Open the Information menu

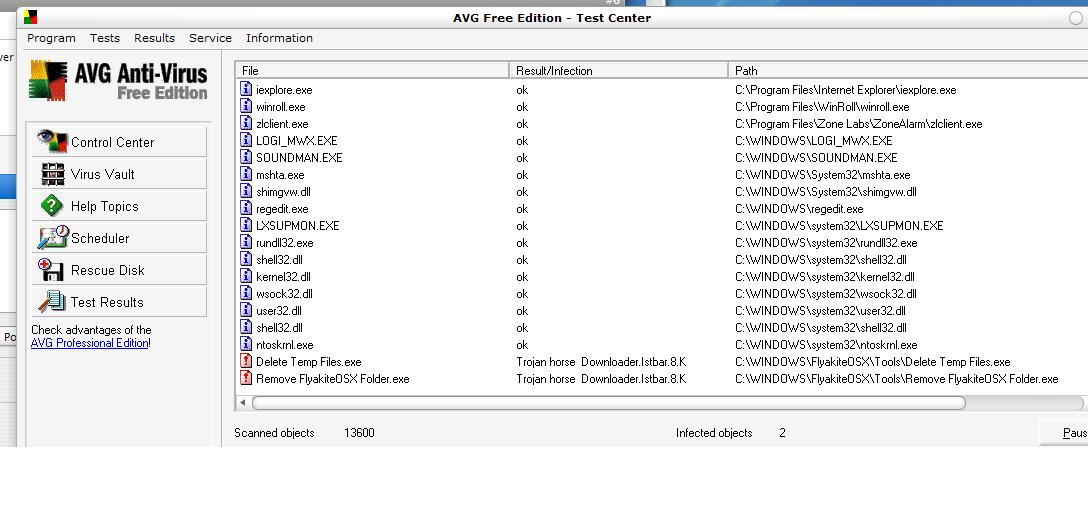279,38
